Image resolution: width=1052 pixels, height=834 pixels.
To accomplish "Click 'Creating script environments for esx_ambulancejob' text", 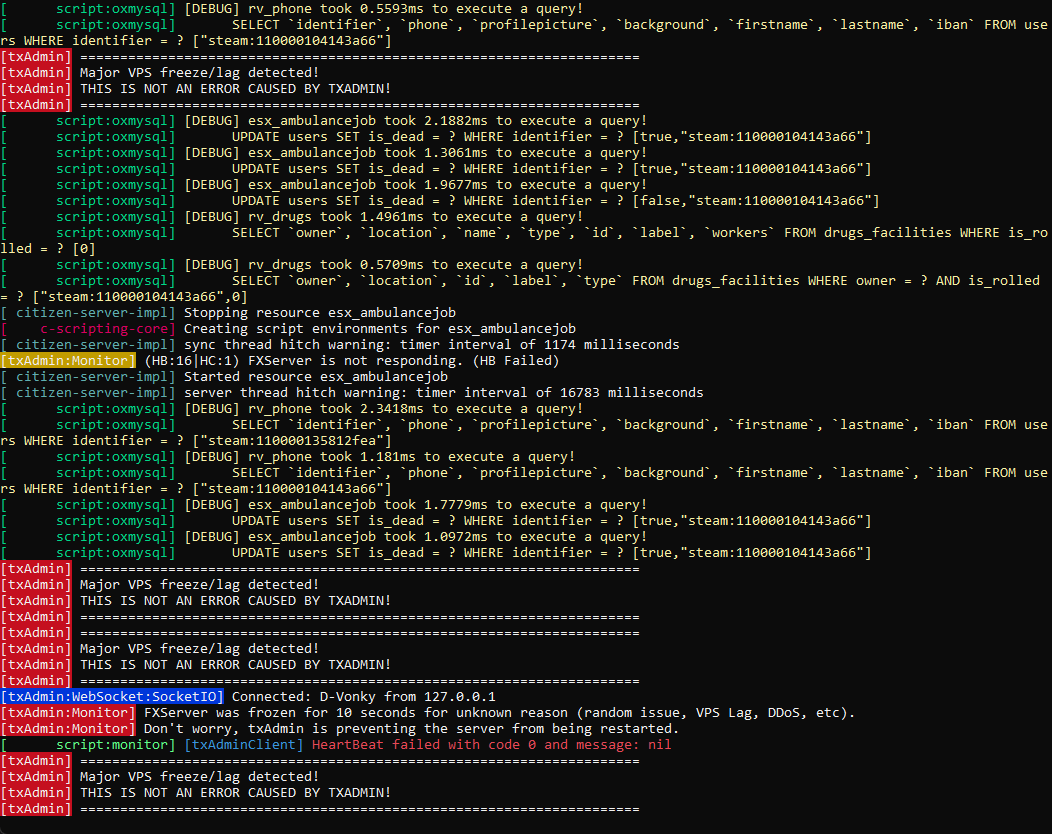I will pos(379,329).
